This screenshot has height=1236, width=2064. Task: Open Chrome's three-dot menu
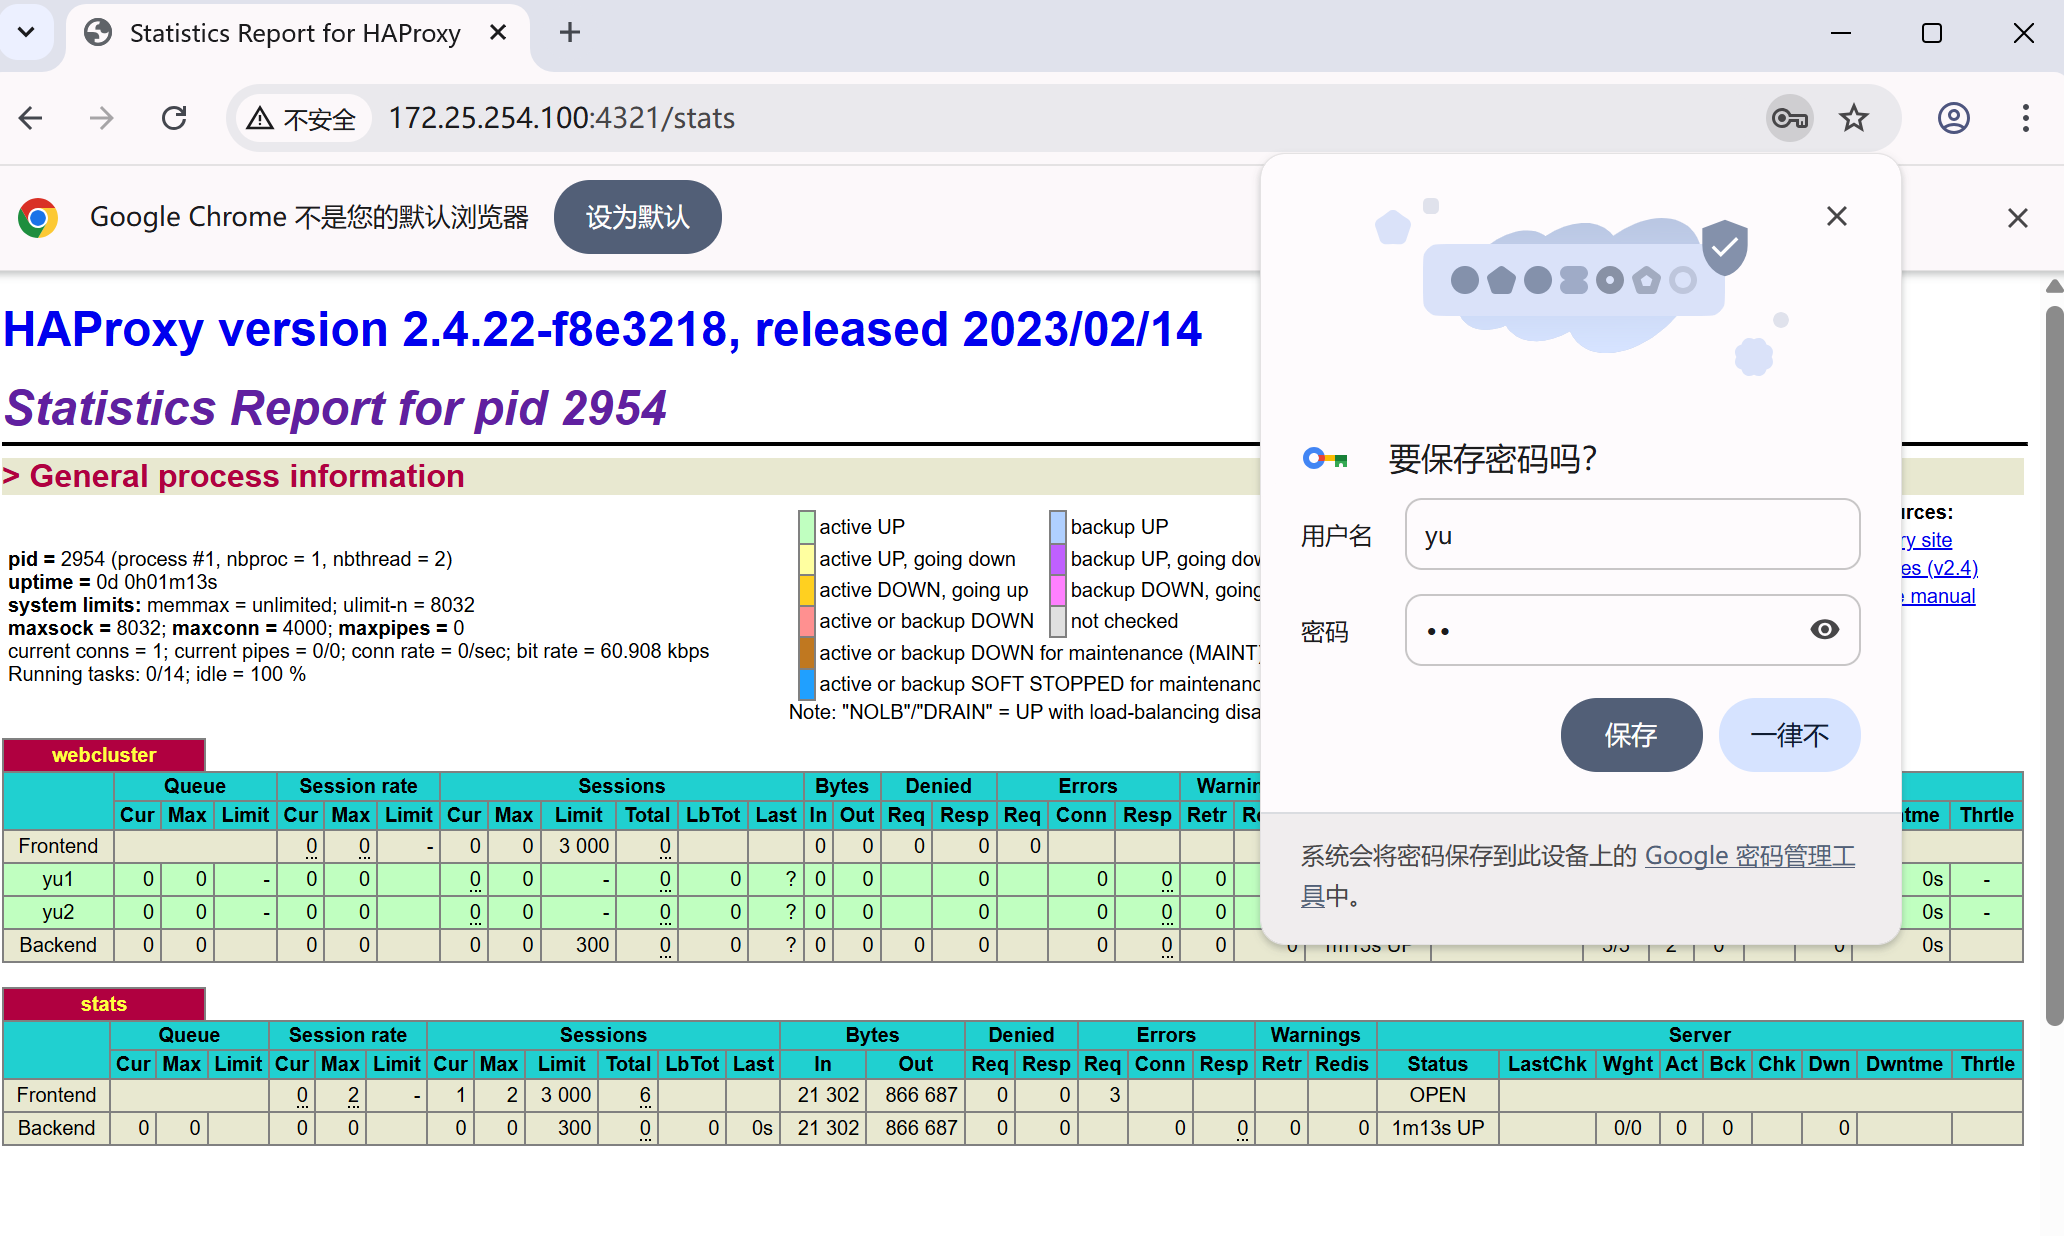2025,119
